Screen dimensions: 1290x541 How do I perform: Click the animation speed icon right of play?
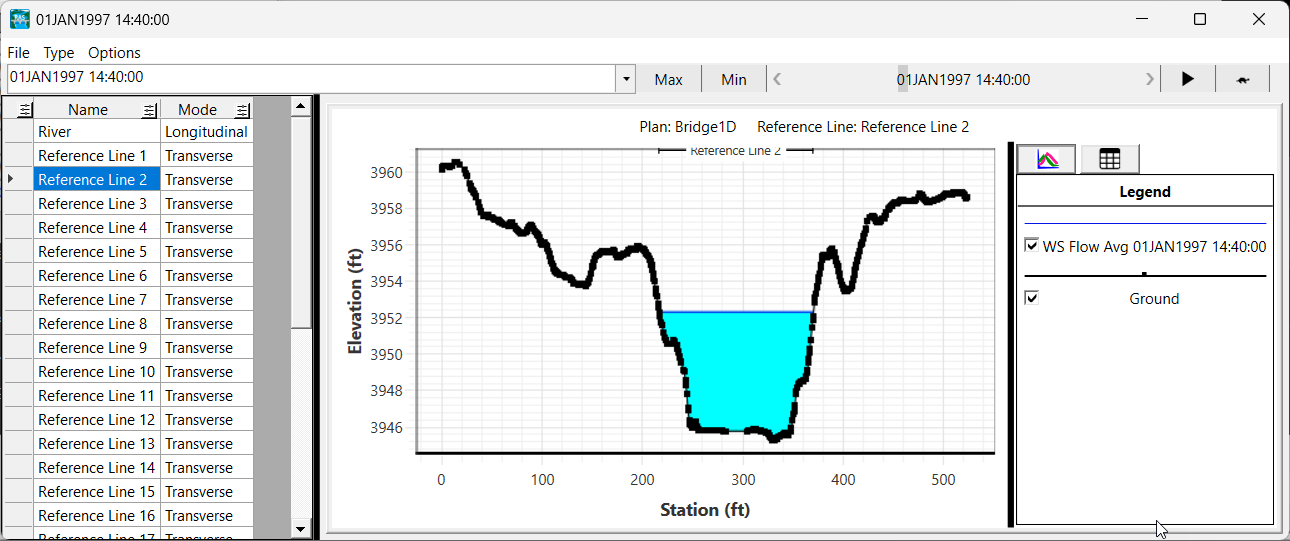(x=1243, y=79)
